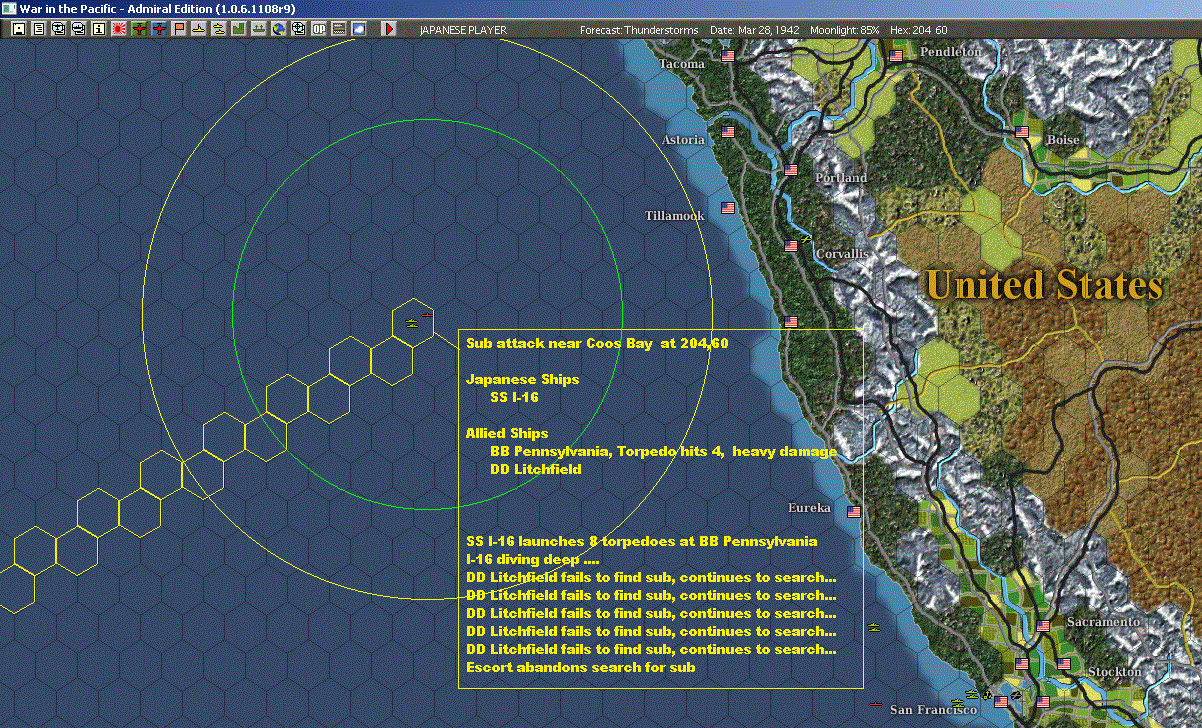
Task: Click the 'Japanese Ships' heading in report
Action: (522, 379)
